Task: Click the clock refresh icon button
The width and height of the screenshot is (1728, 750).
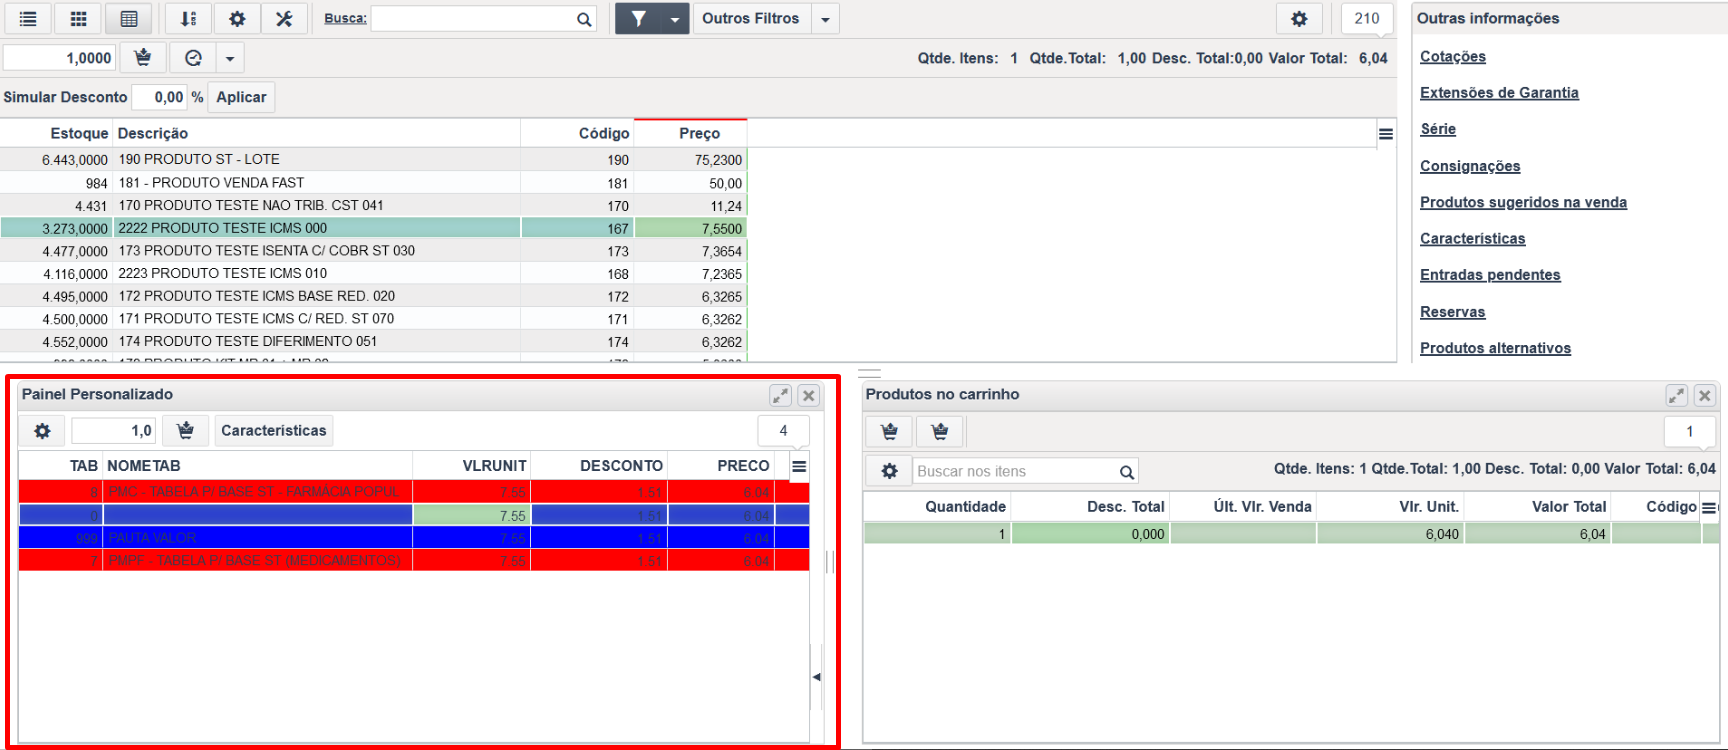Action: 193,58
